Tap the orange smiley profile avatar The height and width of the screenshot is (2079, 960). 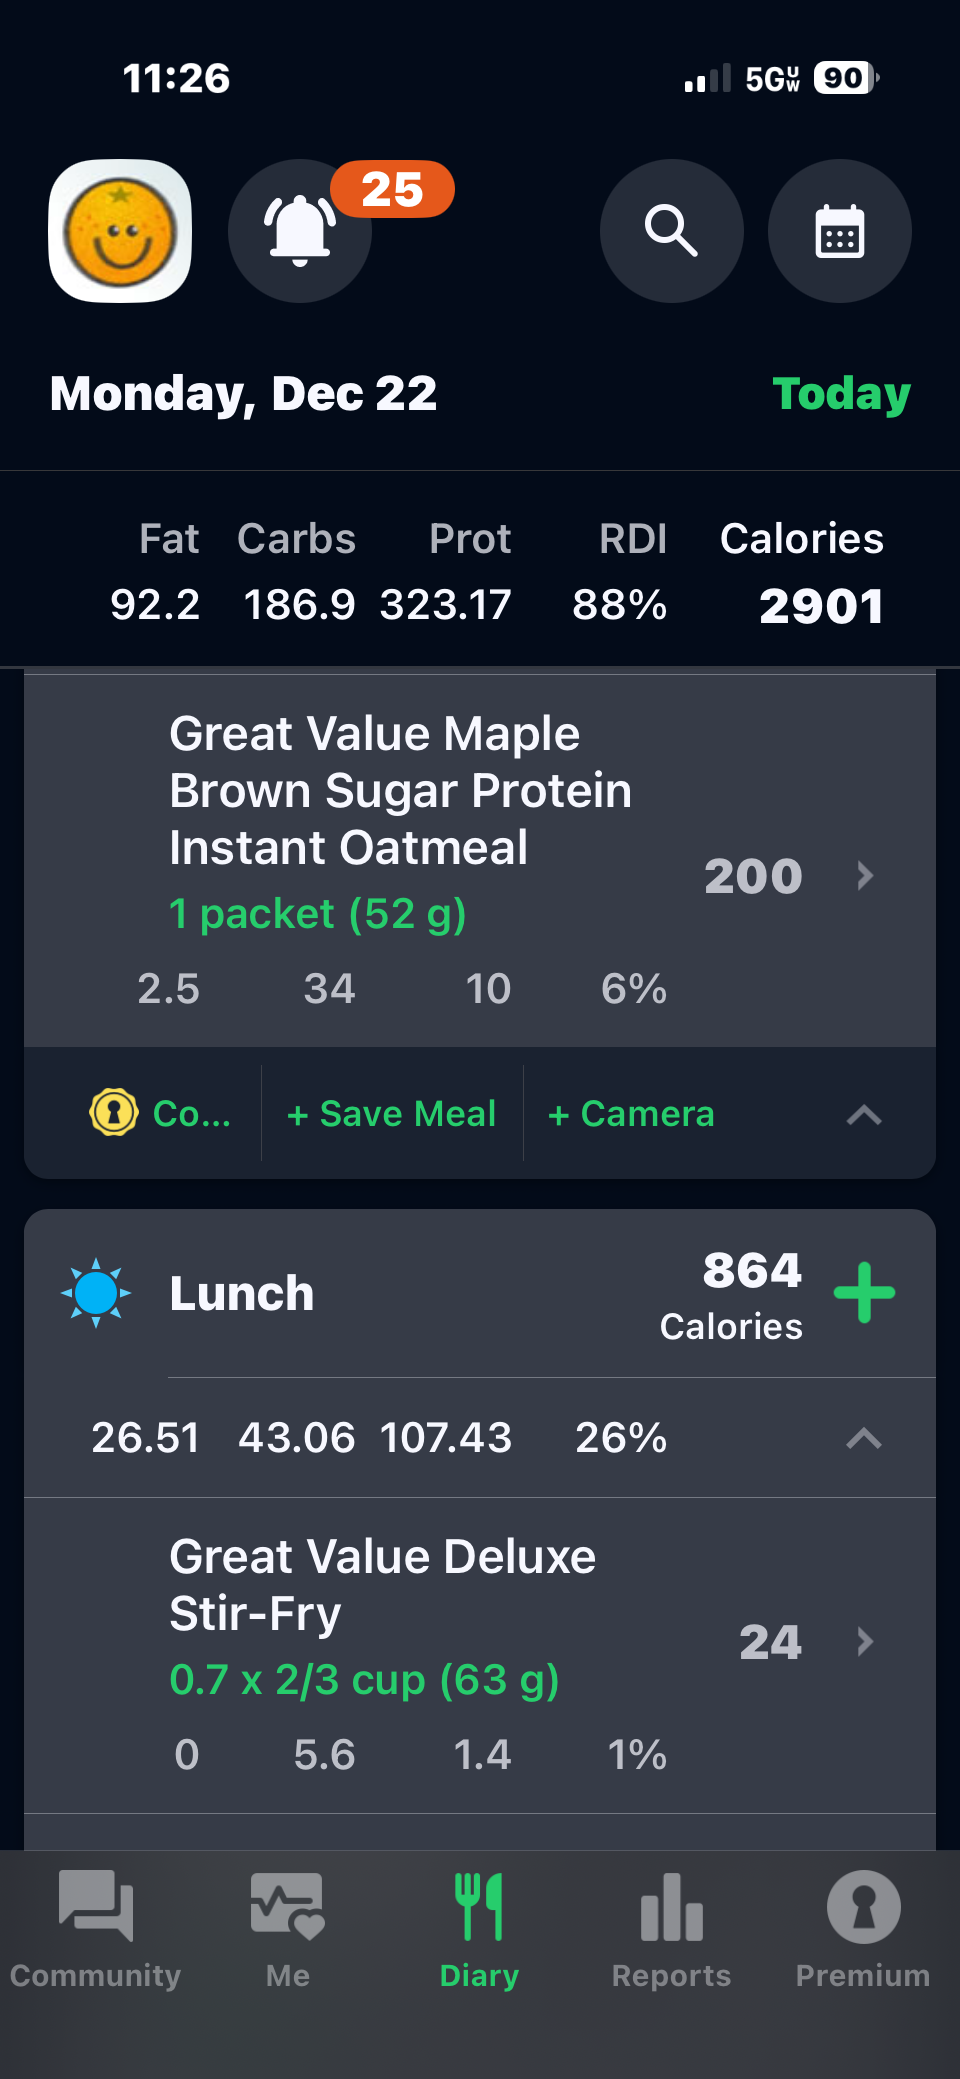120,231
